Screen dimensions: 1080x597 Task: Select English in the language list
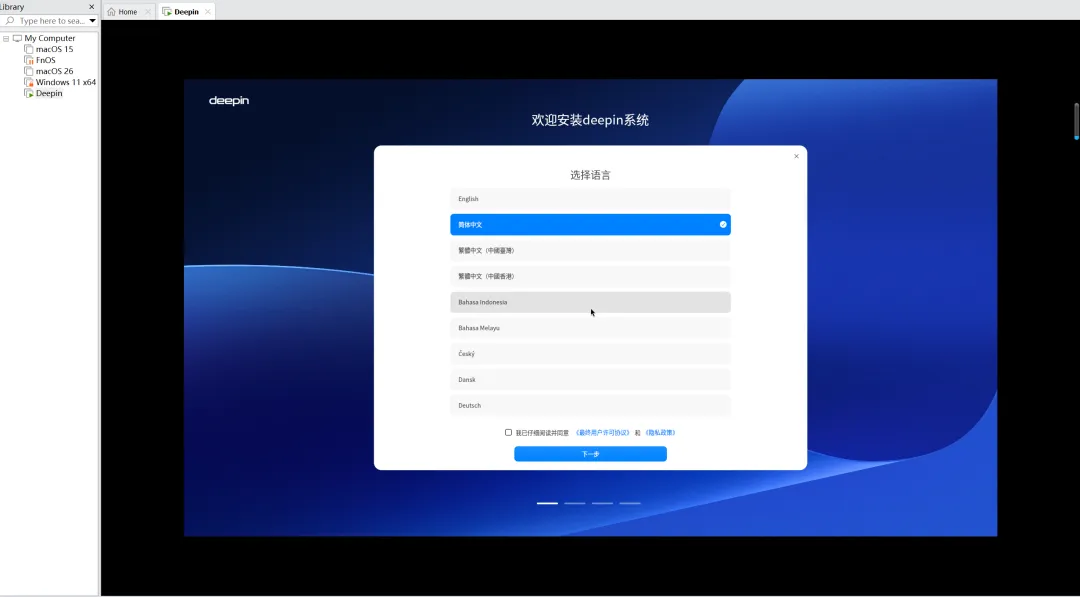coord(590,199)
